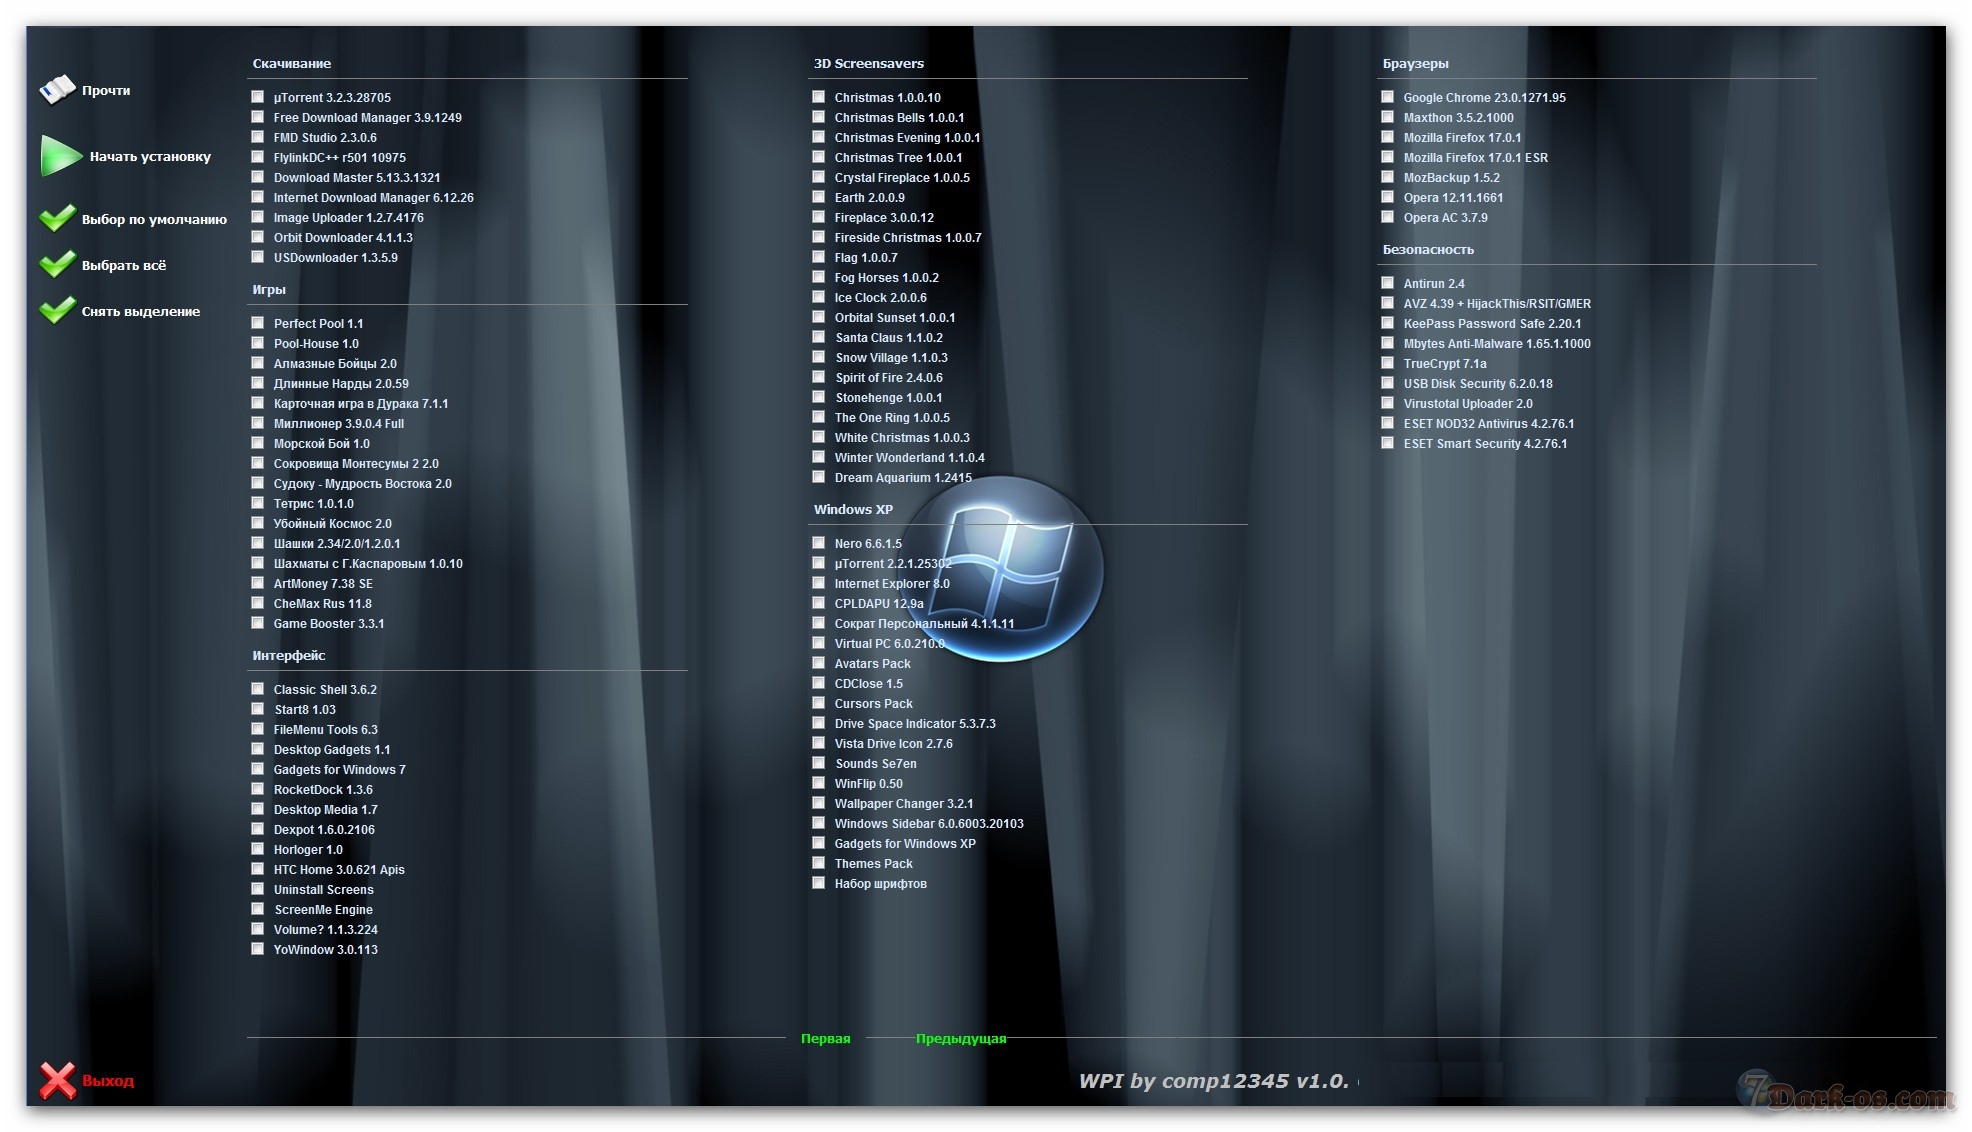Go to Первая page link
The width and height of the screenshot is (1972, 1132).
tap(825, 1038)
